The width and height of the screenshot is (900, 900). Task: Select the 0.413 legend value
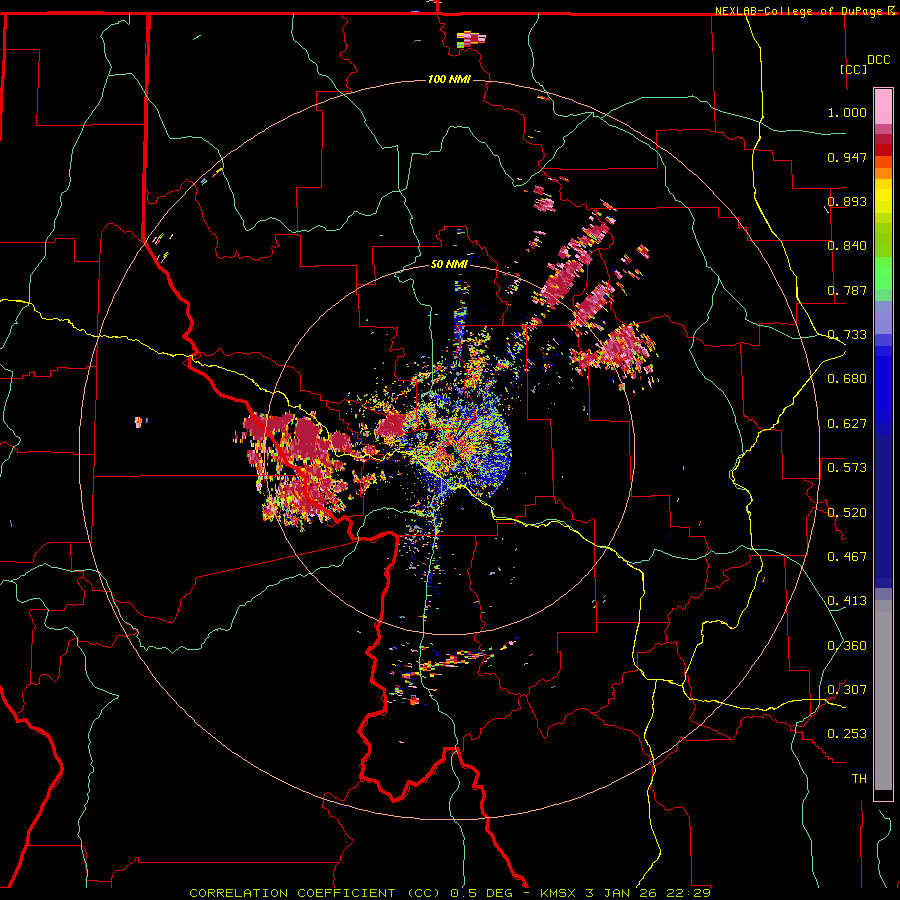[x=847, y=601]
